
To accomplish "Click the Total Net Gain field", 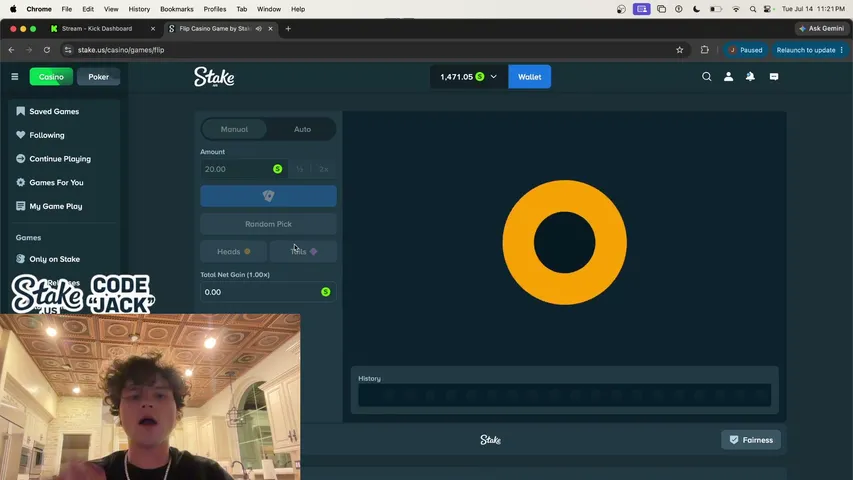I will point(268,292).
